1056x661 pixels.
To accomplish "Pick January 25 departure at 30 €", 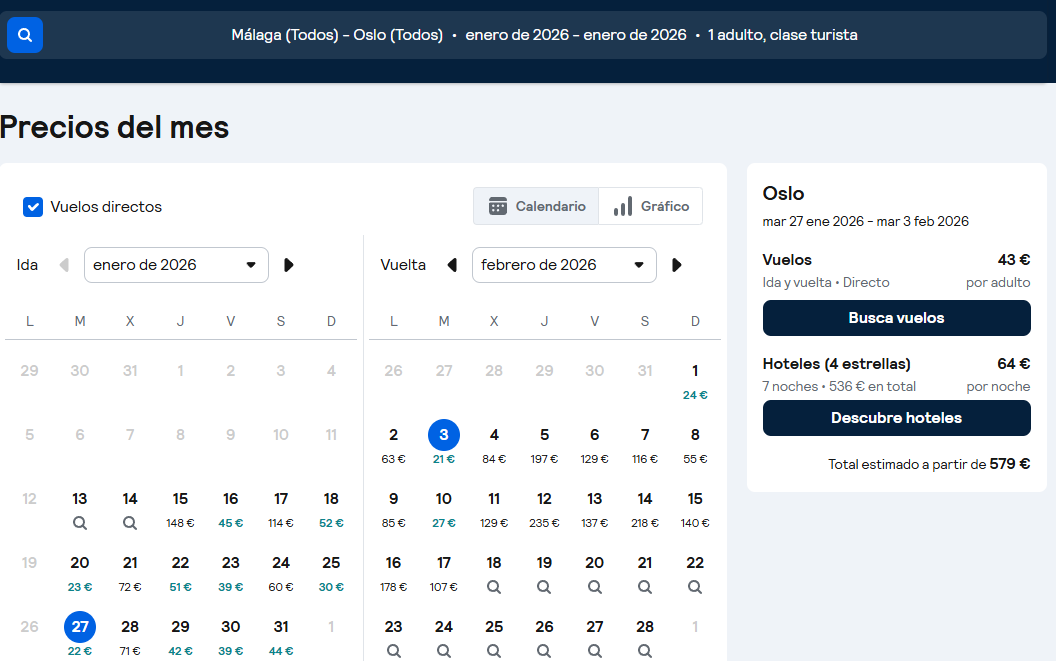I will [331, 572].
